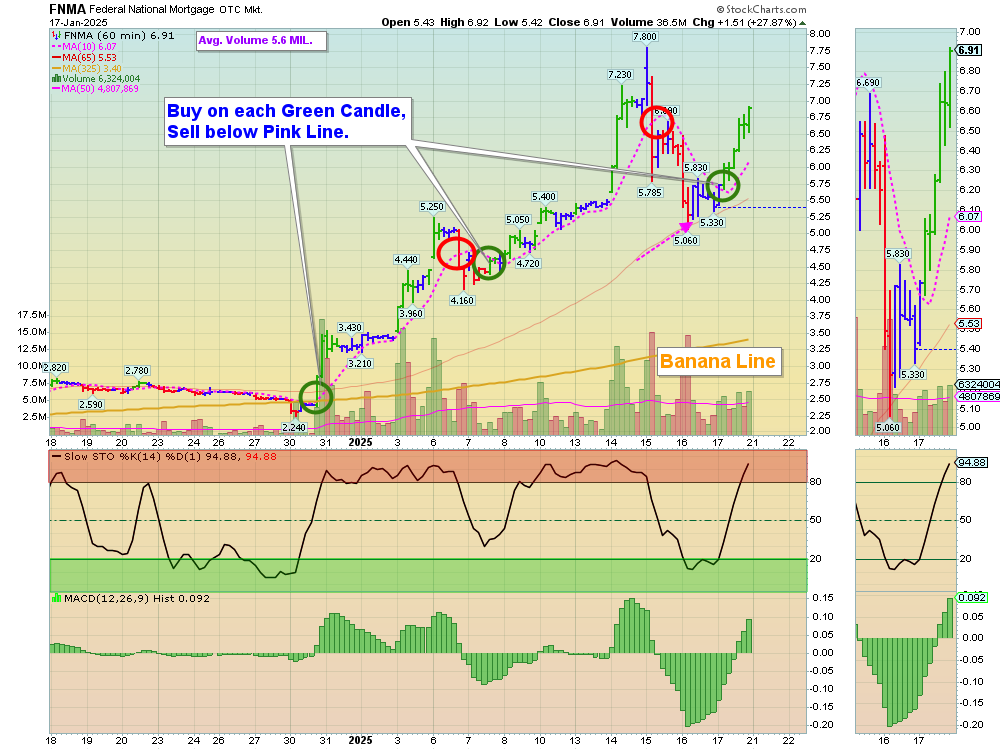
Task: Click the 5.250 price label
Action: [x=432, y=207]
